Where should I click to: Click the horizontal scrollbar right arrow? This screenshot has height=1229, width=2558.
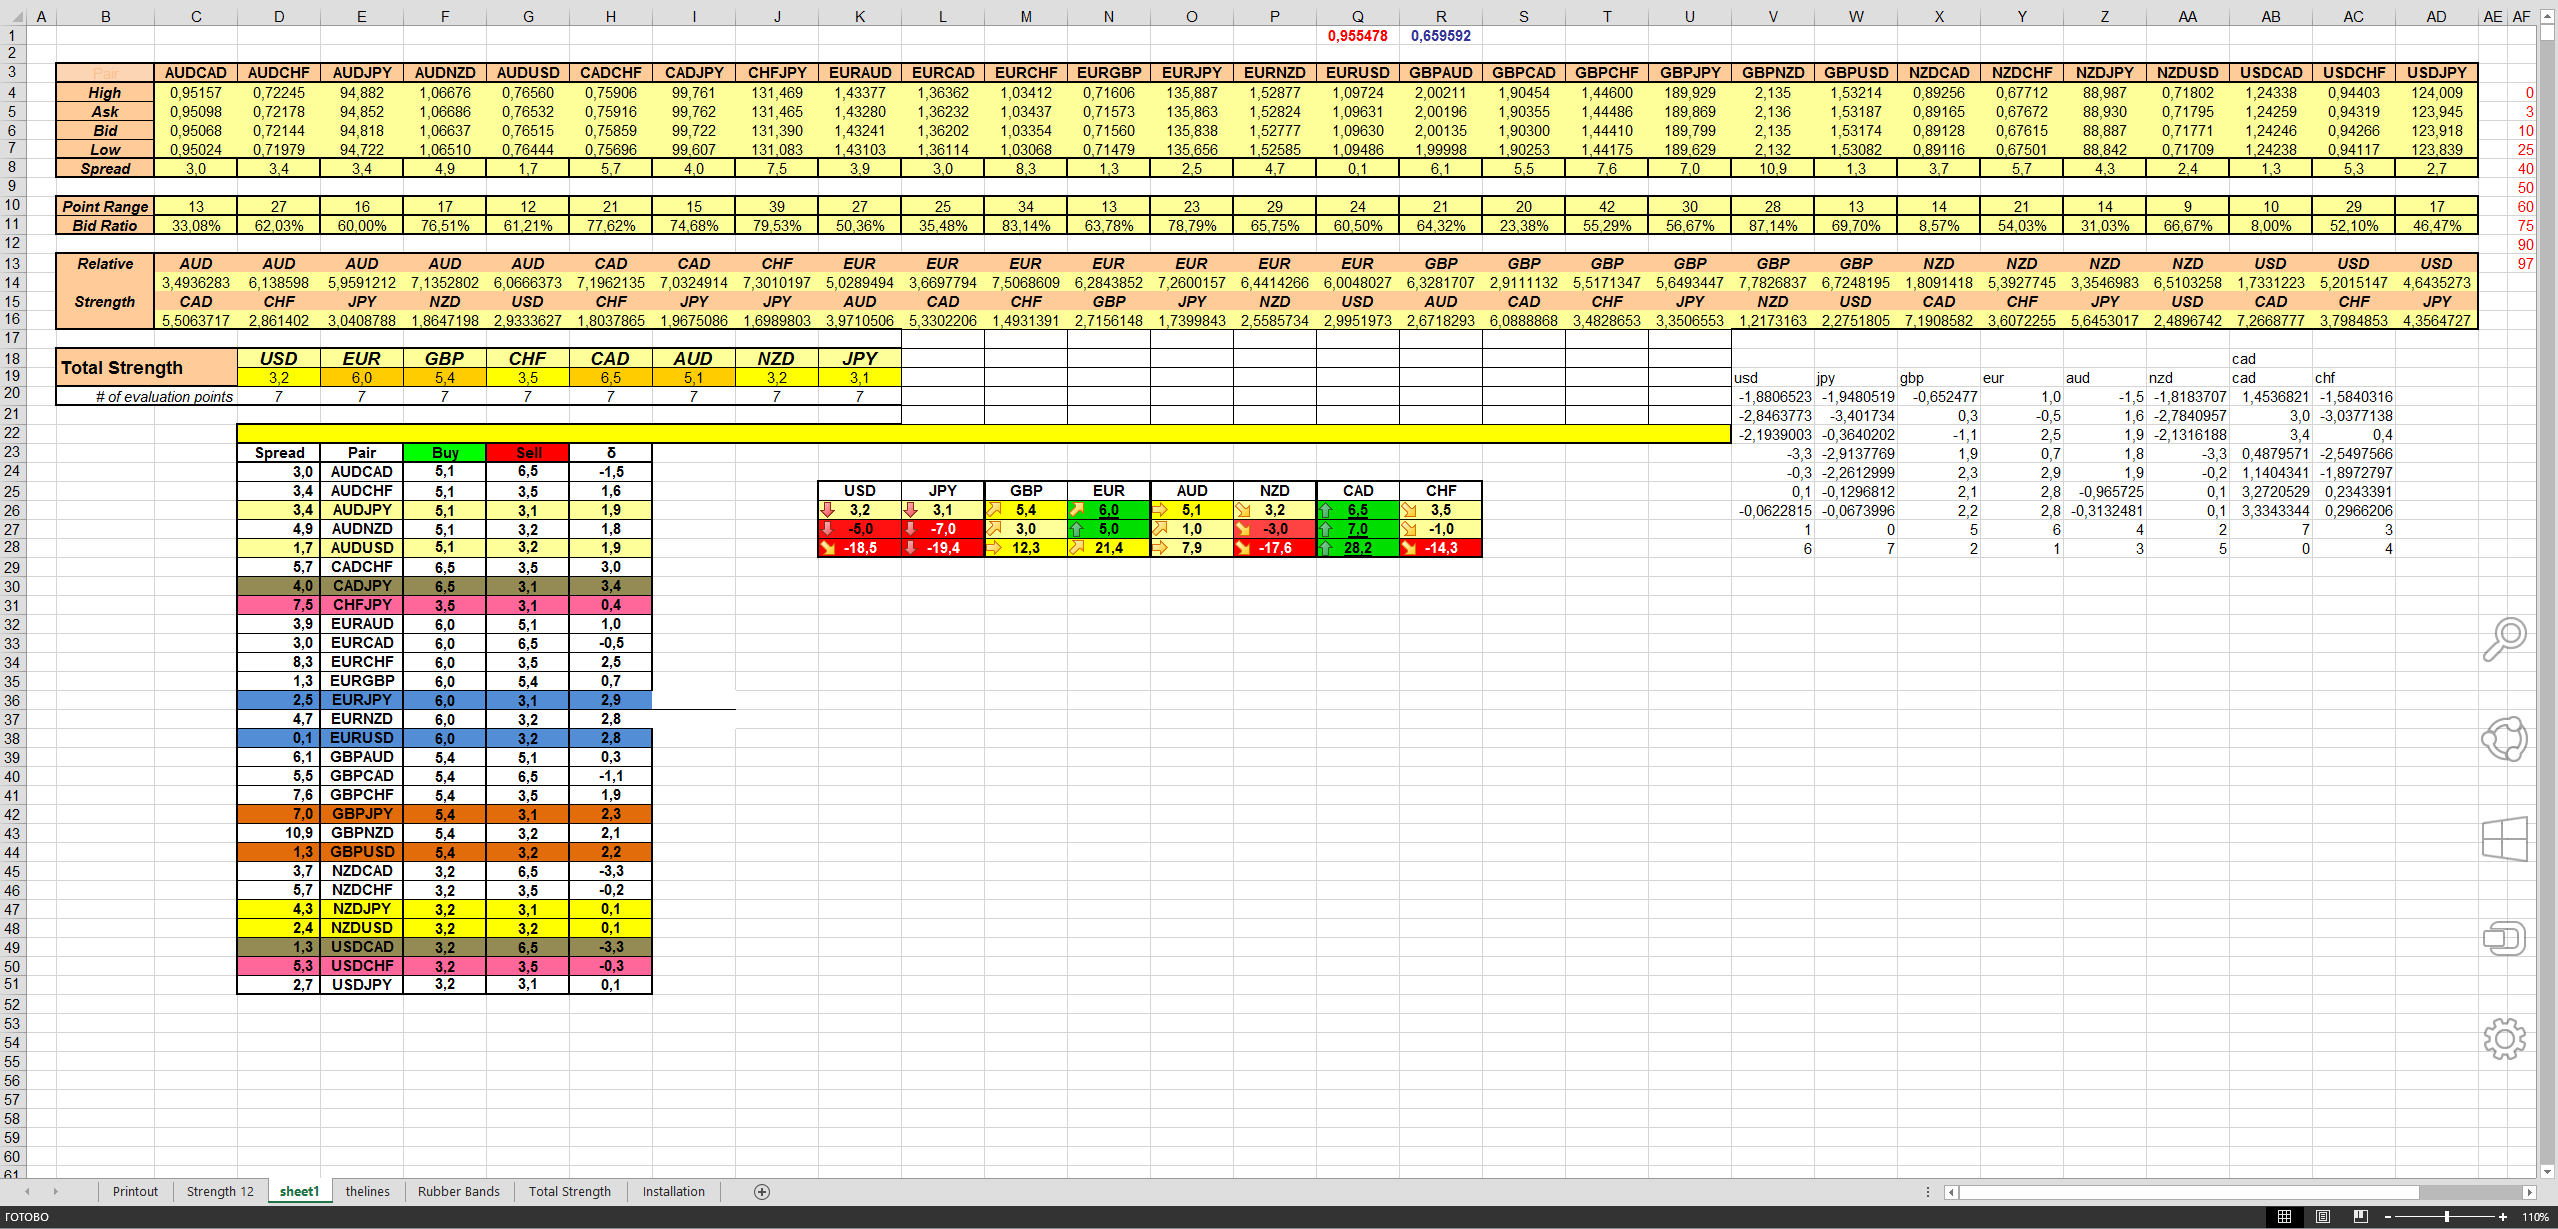point(2528,1192)
